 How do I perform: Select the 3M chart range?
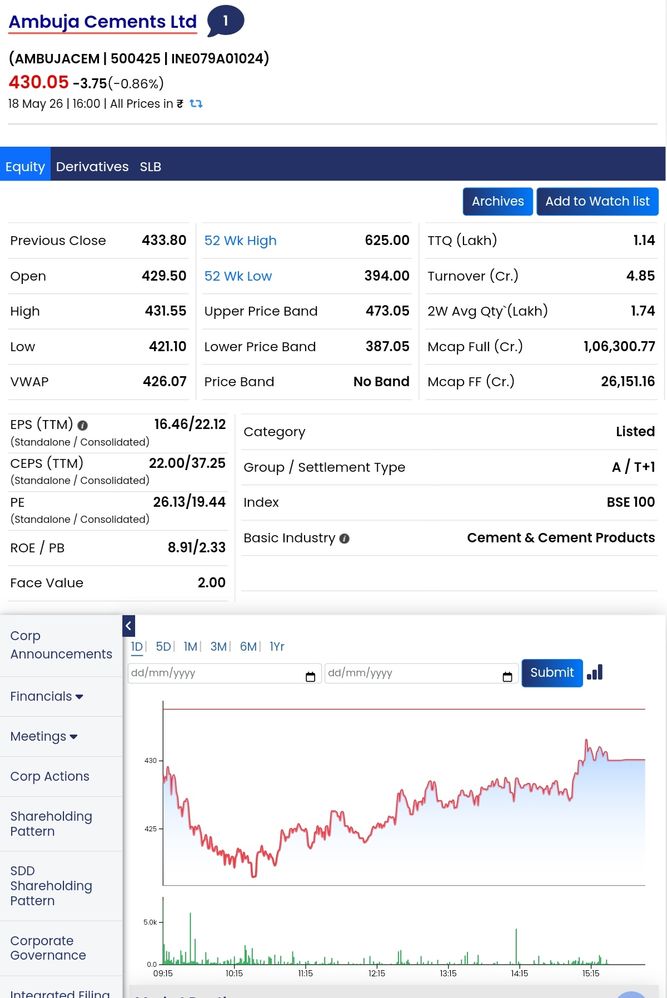pyautogui.click(x=218, y=647)
